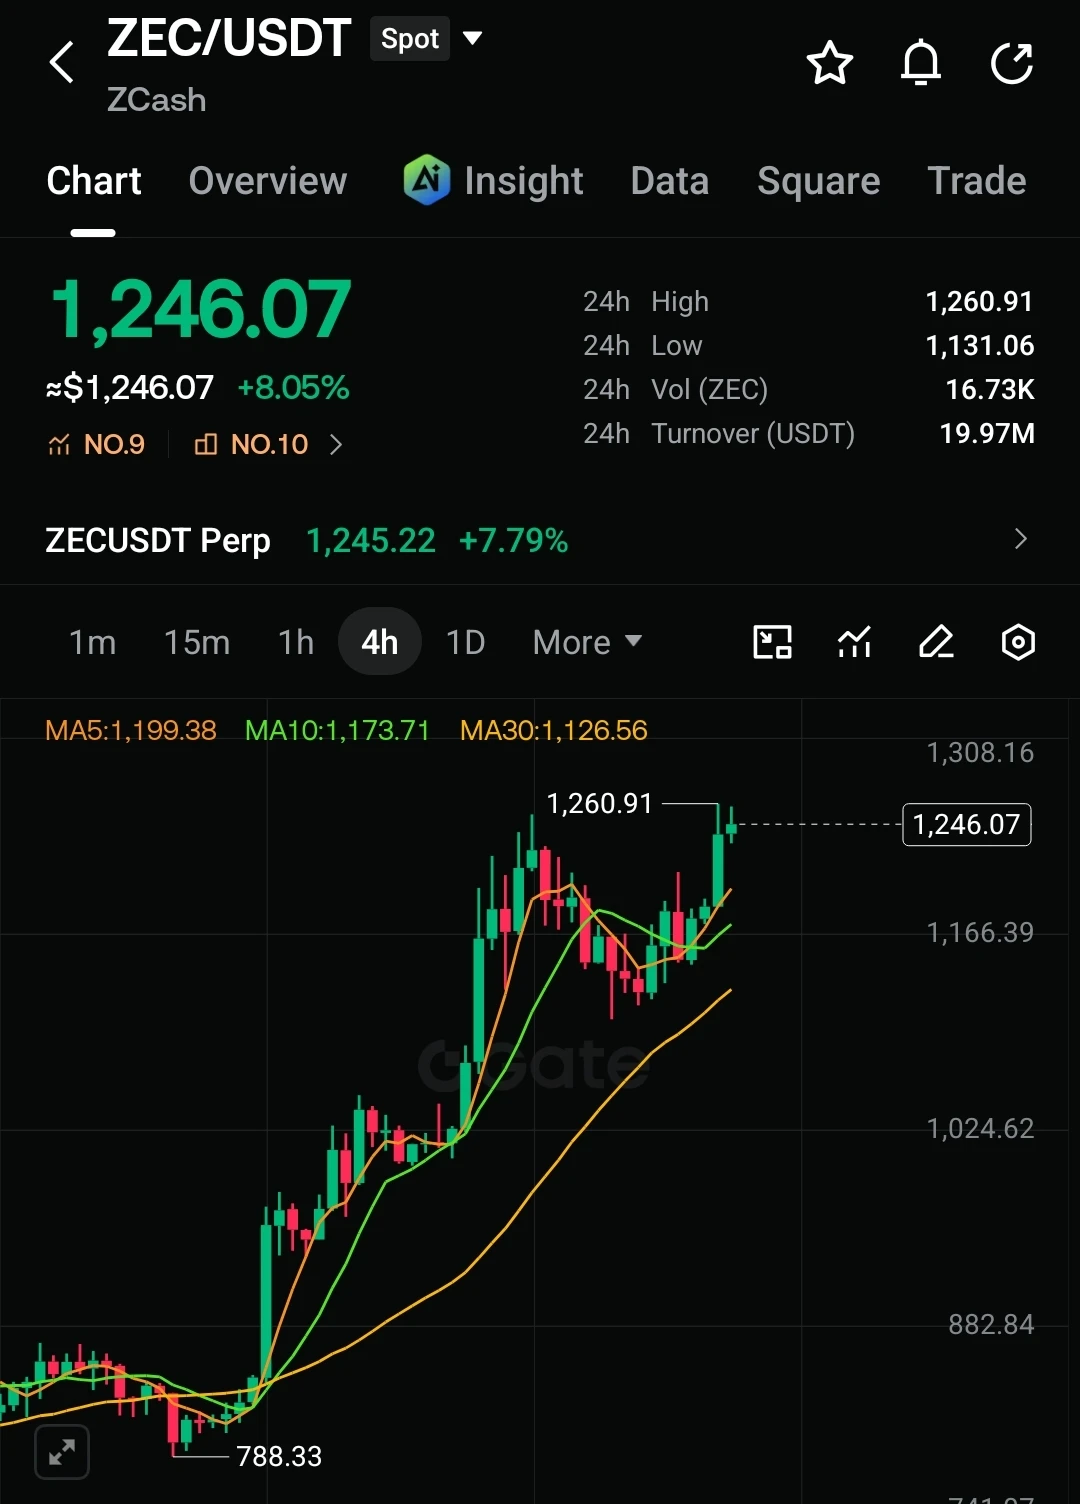Tap the current price 1,246.07 tag on axis
Viewport: 1080px width, 1504px height.
point(967,825)
